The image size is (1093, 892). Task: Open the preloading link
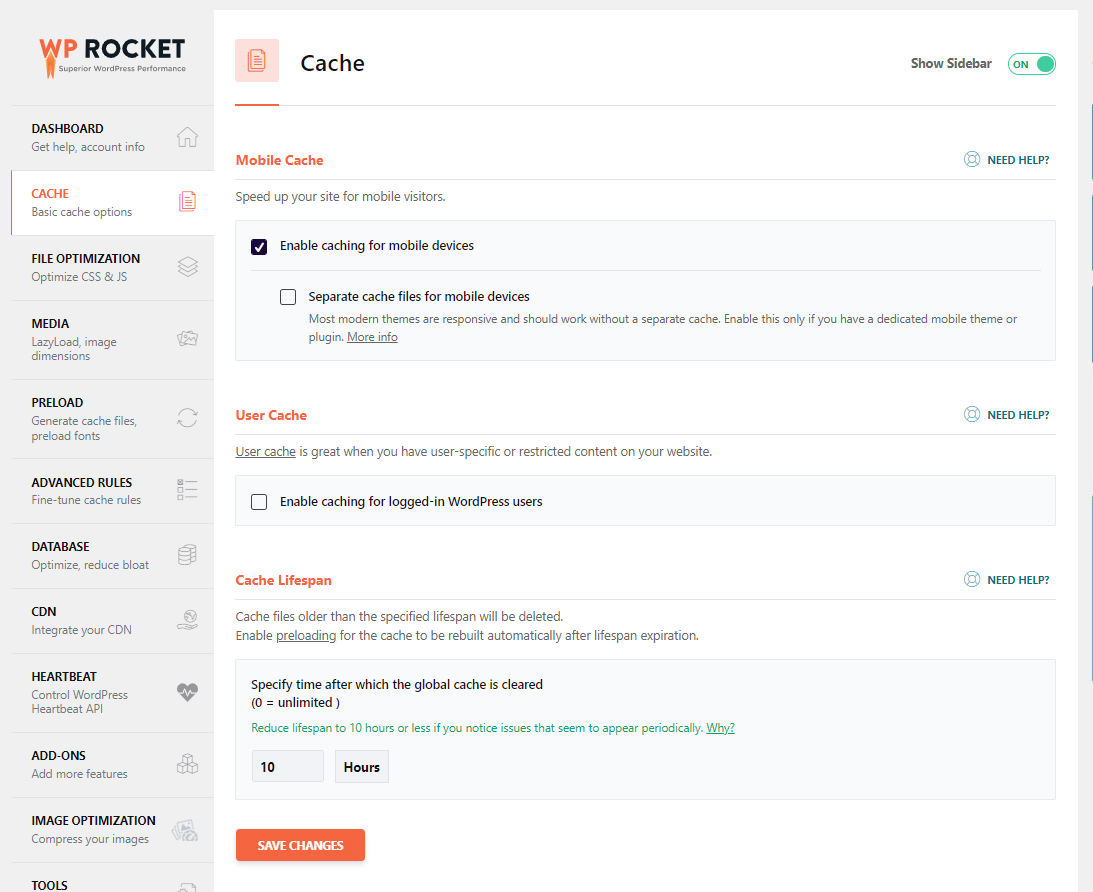(307, 636)
